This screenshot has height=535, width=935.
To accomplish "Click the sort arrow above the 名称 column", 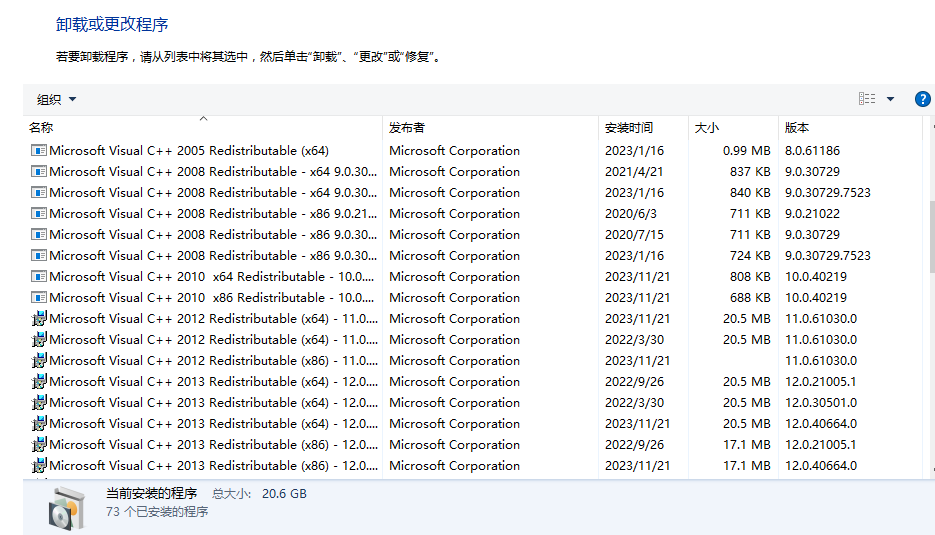I will click(203, 118).
